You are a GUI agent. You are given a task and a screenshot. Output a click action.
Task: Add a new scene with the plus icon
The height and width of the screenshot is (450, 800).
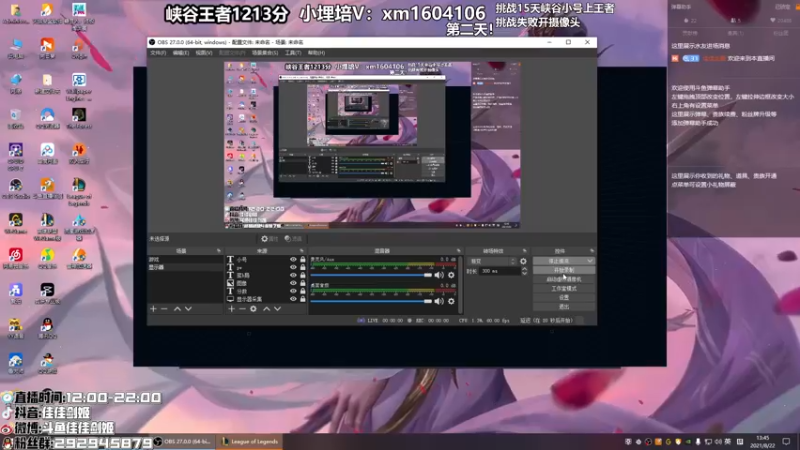[x=153, y=309]
